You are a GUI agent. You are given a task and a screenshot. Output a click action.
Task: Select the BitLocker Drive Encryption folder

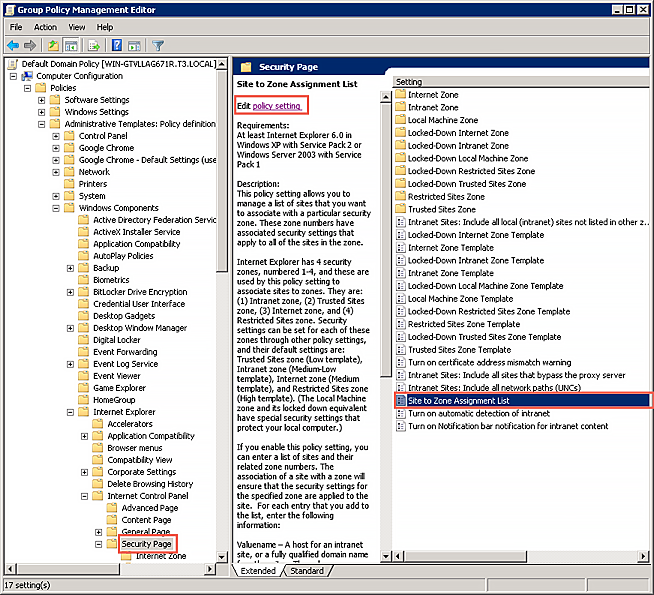click(x=139, y=292)
